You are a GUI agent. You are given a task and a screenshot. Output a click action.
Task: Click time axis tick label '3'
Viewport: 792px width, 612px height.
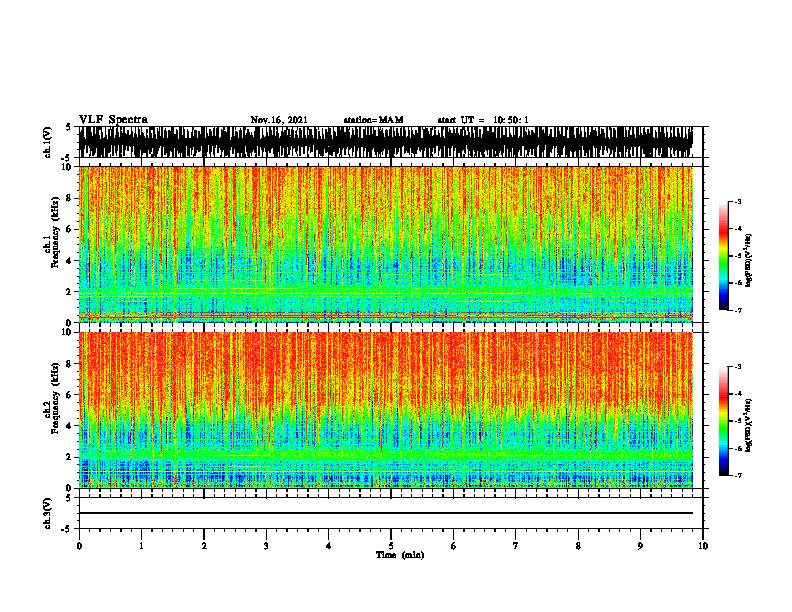click(x=266, y=546)
